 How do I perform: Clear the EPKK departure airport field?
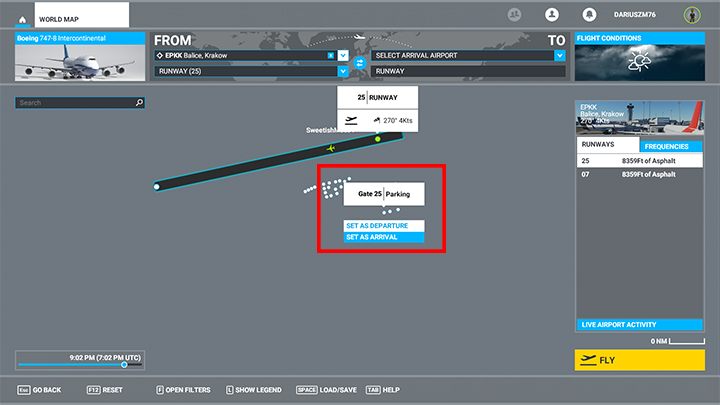[330, 55]
